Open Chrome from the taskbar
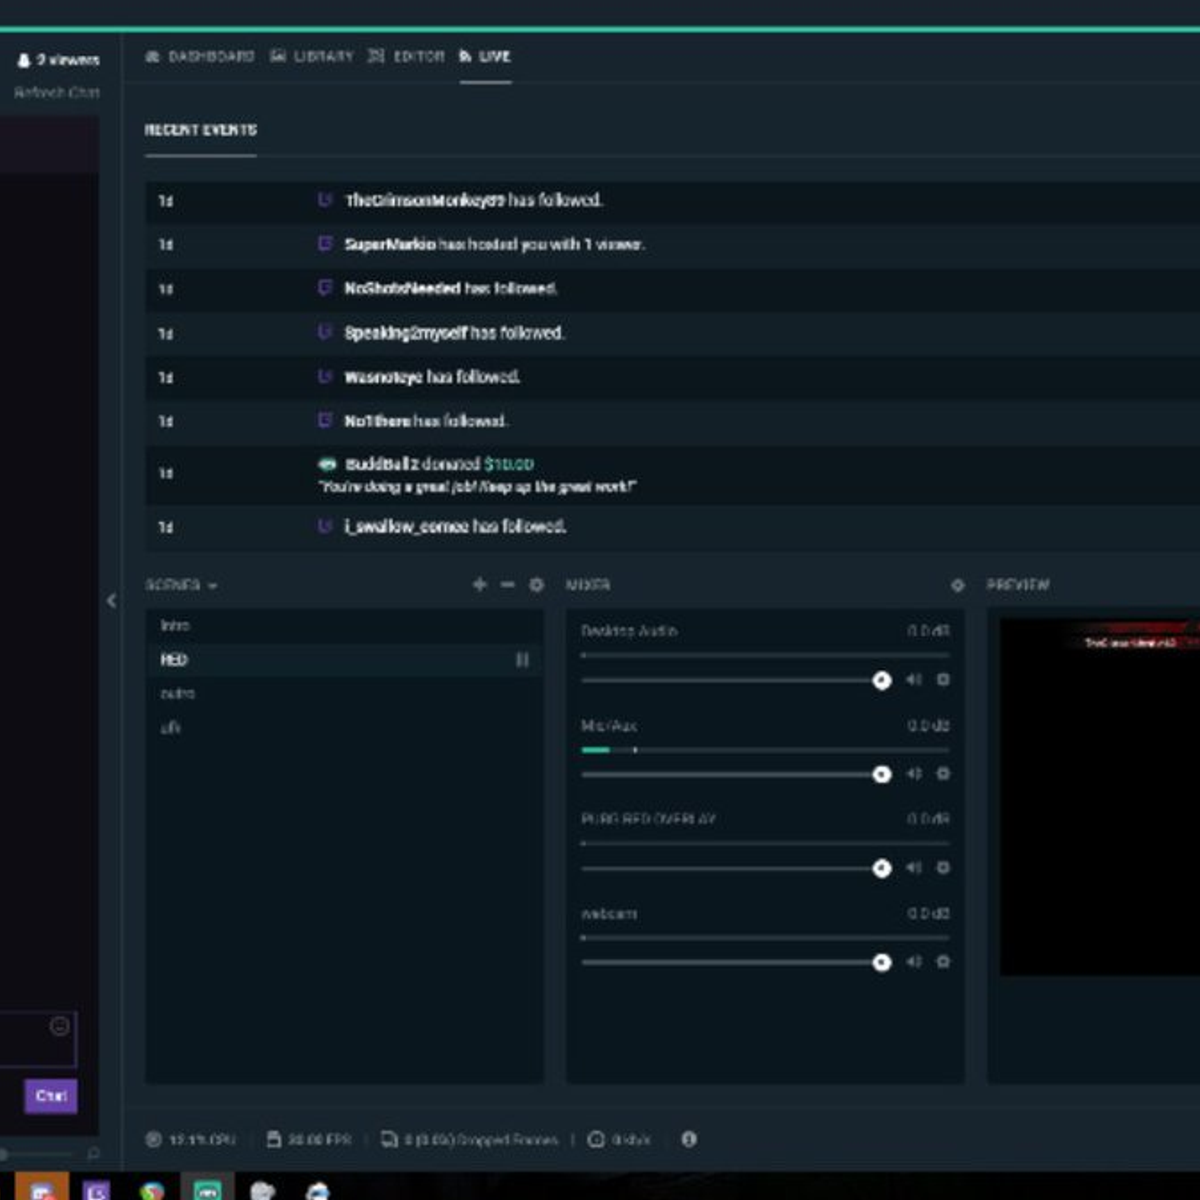Viewport: 1200px width, 1200px height. (153, 1190)
